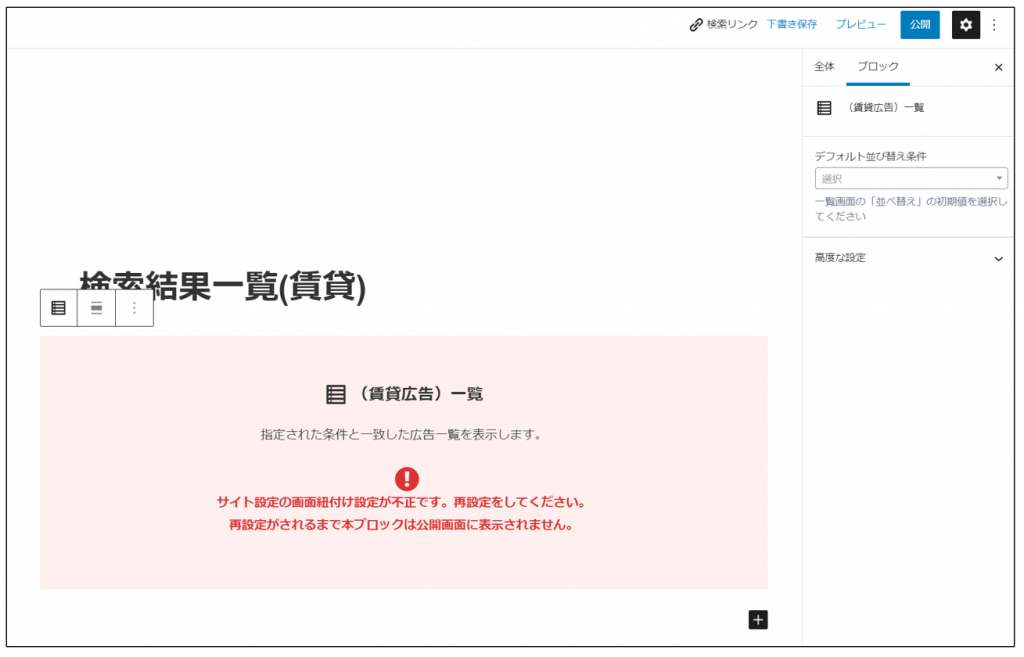1024x657 pixels.
Task: Expand the 高度な設定 section
Action: click(909, 258)
